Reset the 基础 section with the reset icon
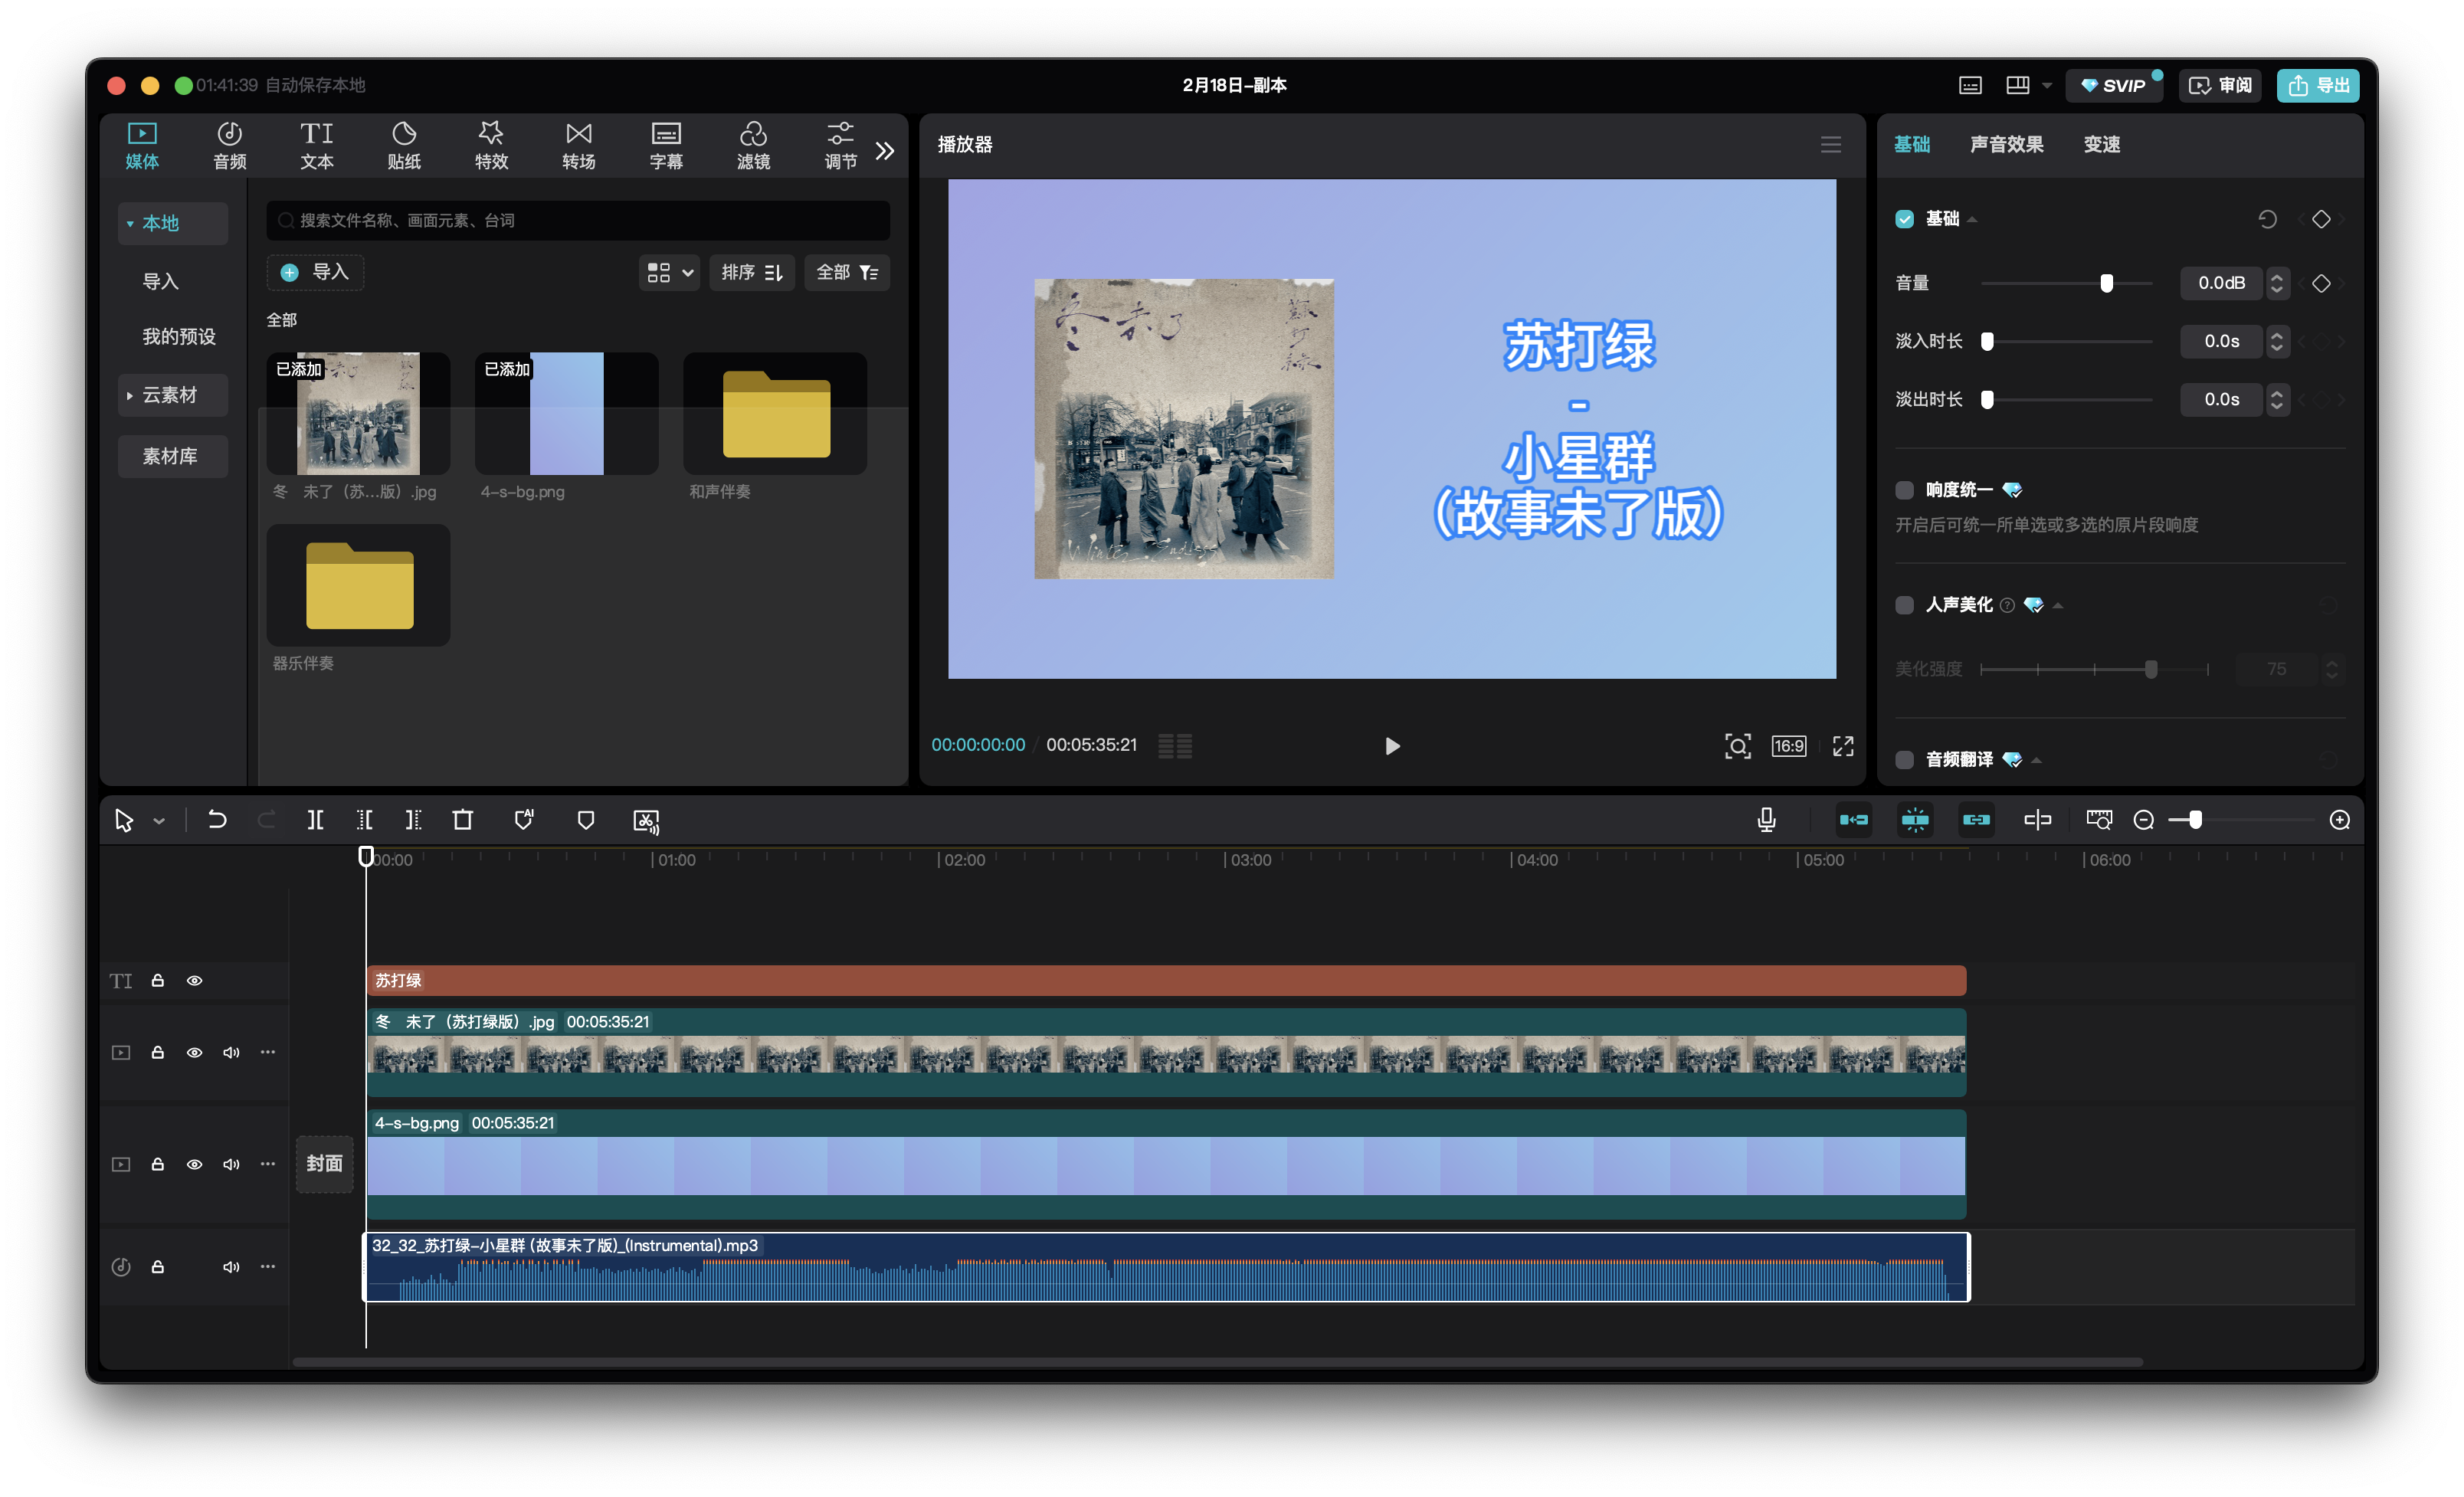 point(2267,219)
